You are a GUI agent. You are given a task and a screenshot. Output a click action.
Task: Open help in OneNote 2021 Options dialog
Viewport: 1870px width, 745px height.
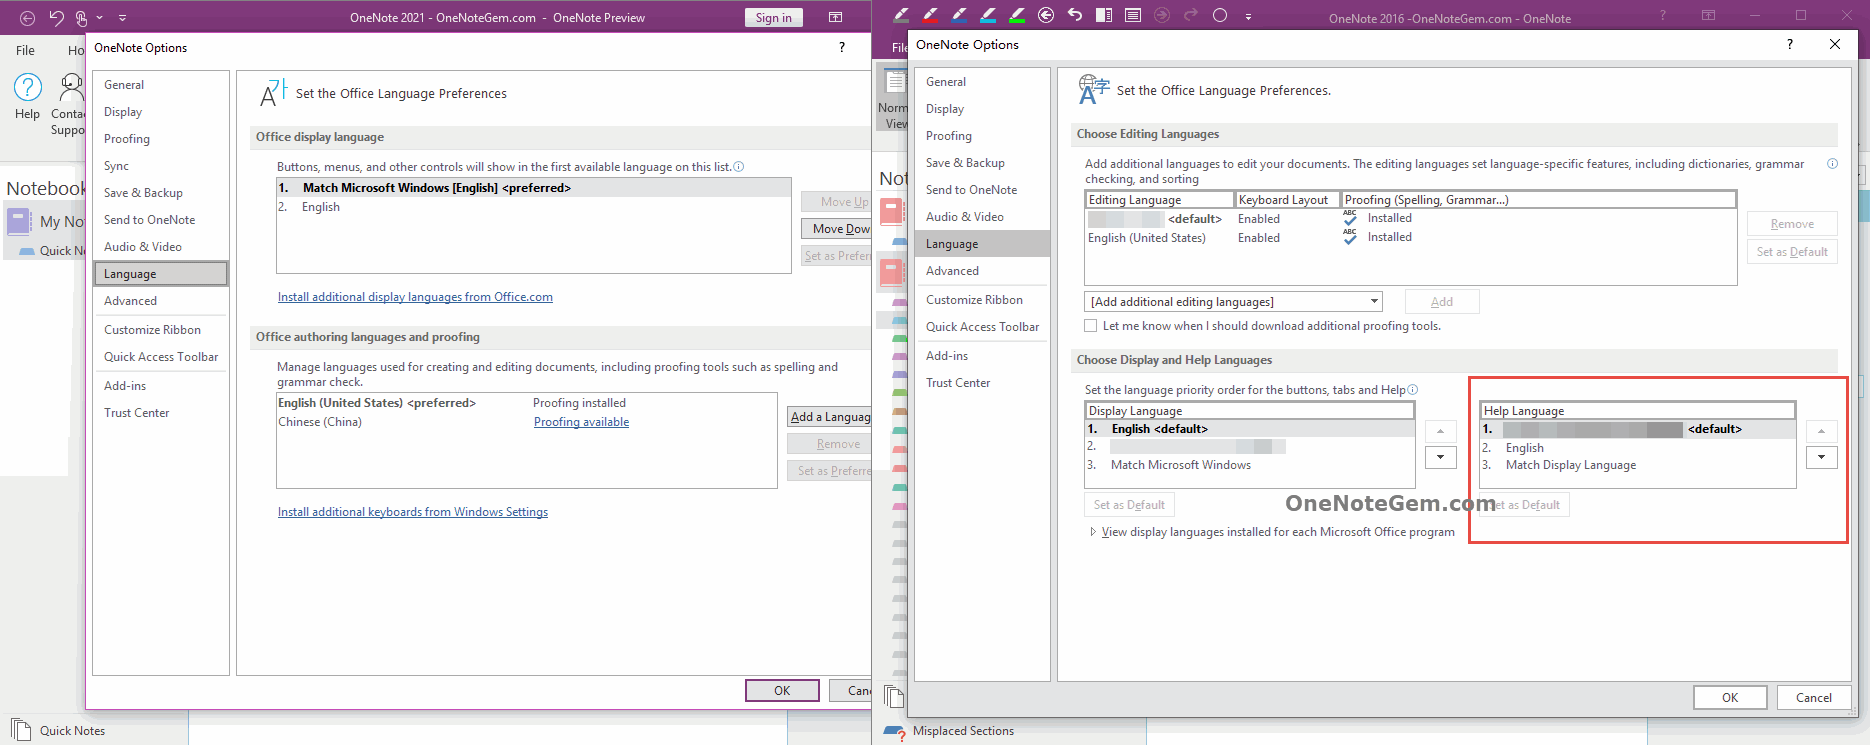[x=841, y=47]
